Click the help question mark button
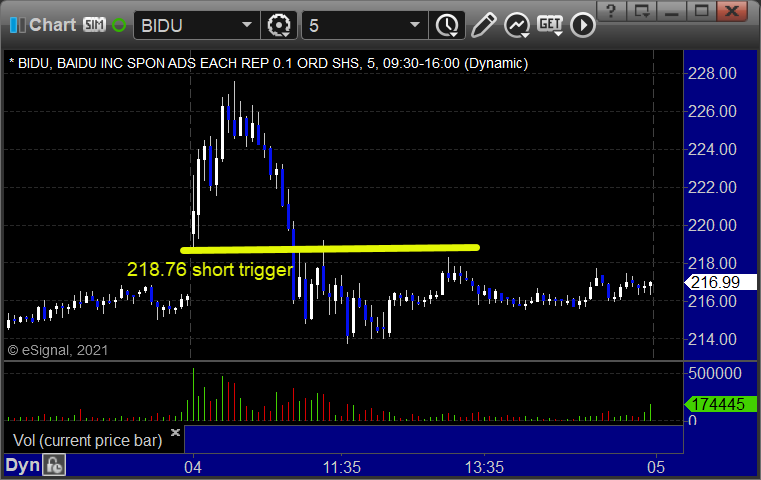Image resolution: width=761 pixels, height=480 pixels. [612, 11]
